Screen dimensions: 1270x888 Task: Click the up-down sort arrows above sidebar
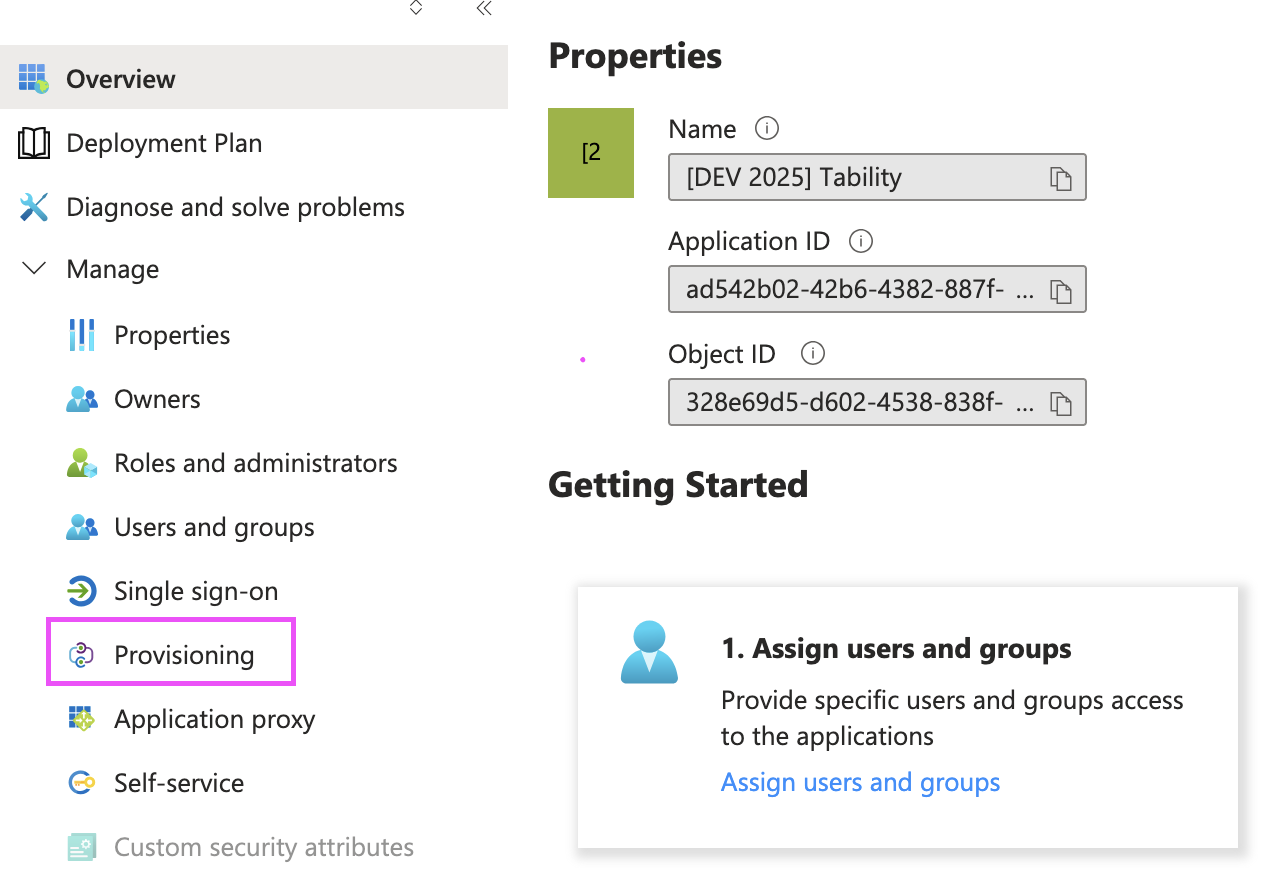point(416,8)
